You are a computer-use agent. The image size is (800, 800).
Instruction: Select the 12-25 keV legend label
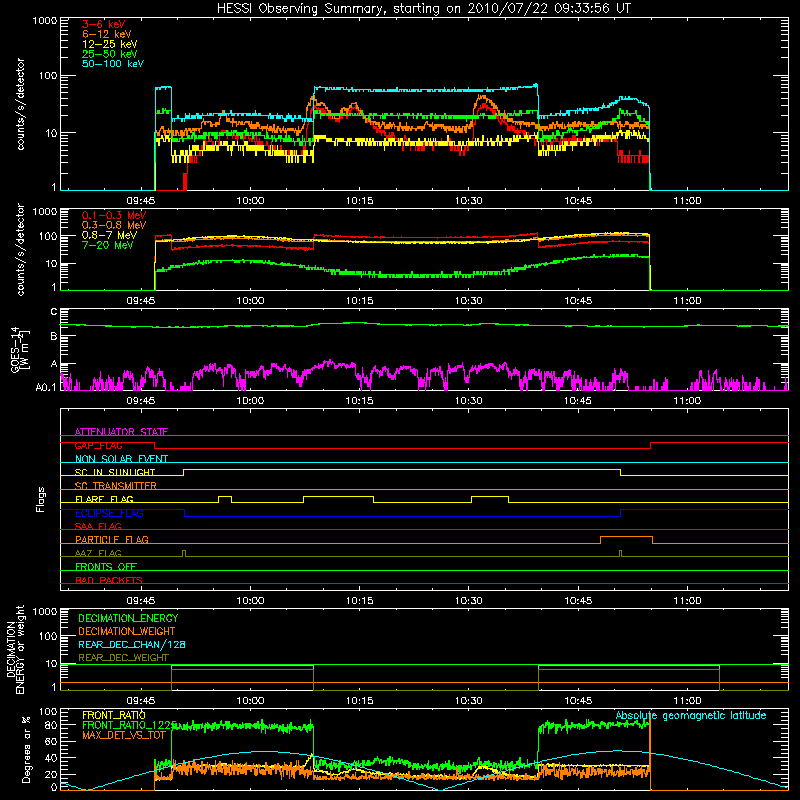click(x=110, y=44)
